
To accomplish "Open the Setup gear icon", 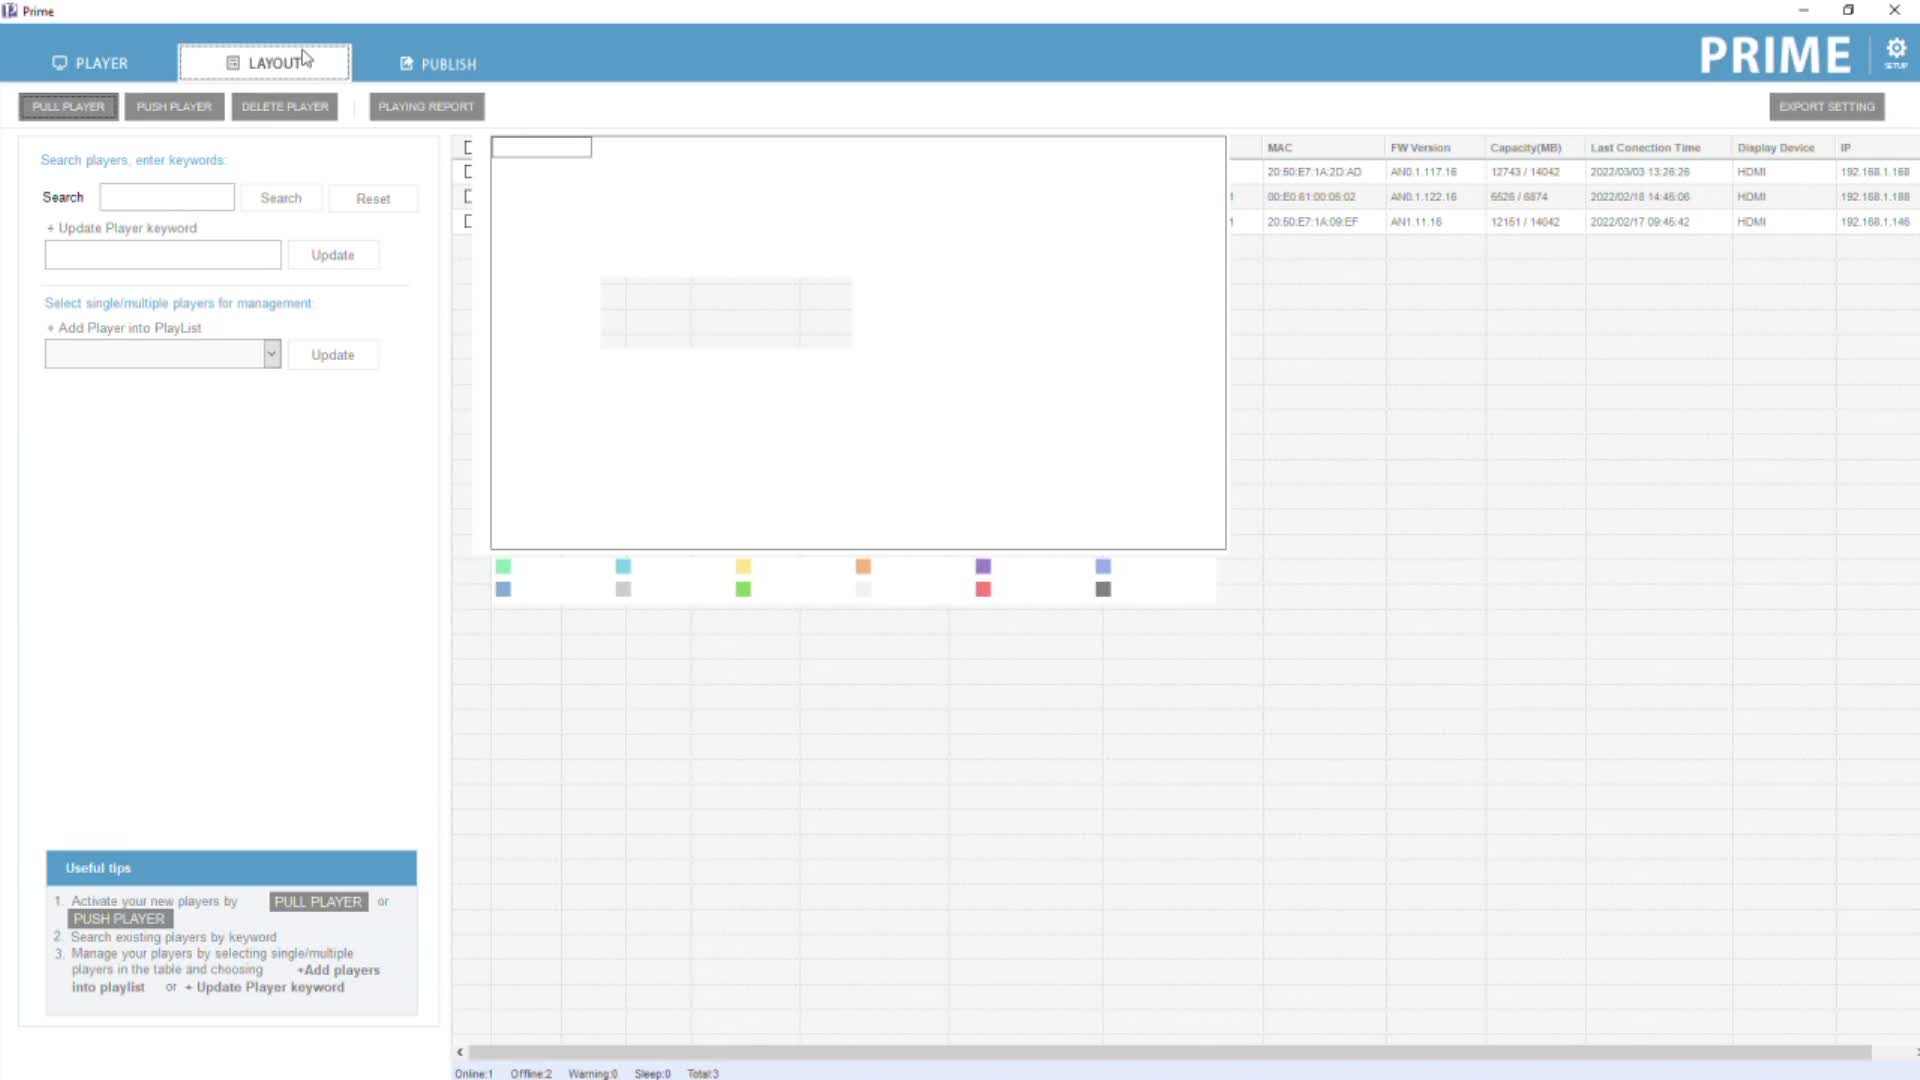I will [1895, 52].
